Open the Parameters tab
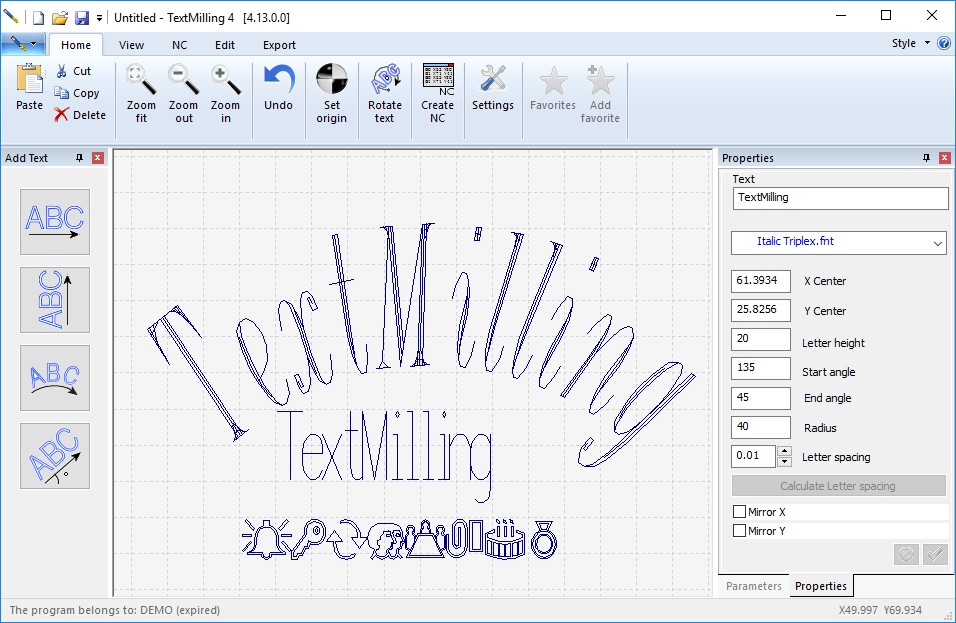 [x=754, y=586]
